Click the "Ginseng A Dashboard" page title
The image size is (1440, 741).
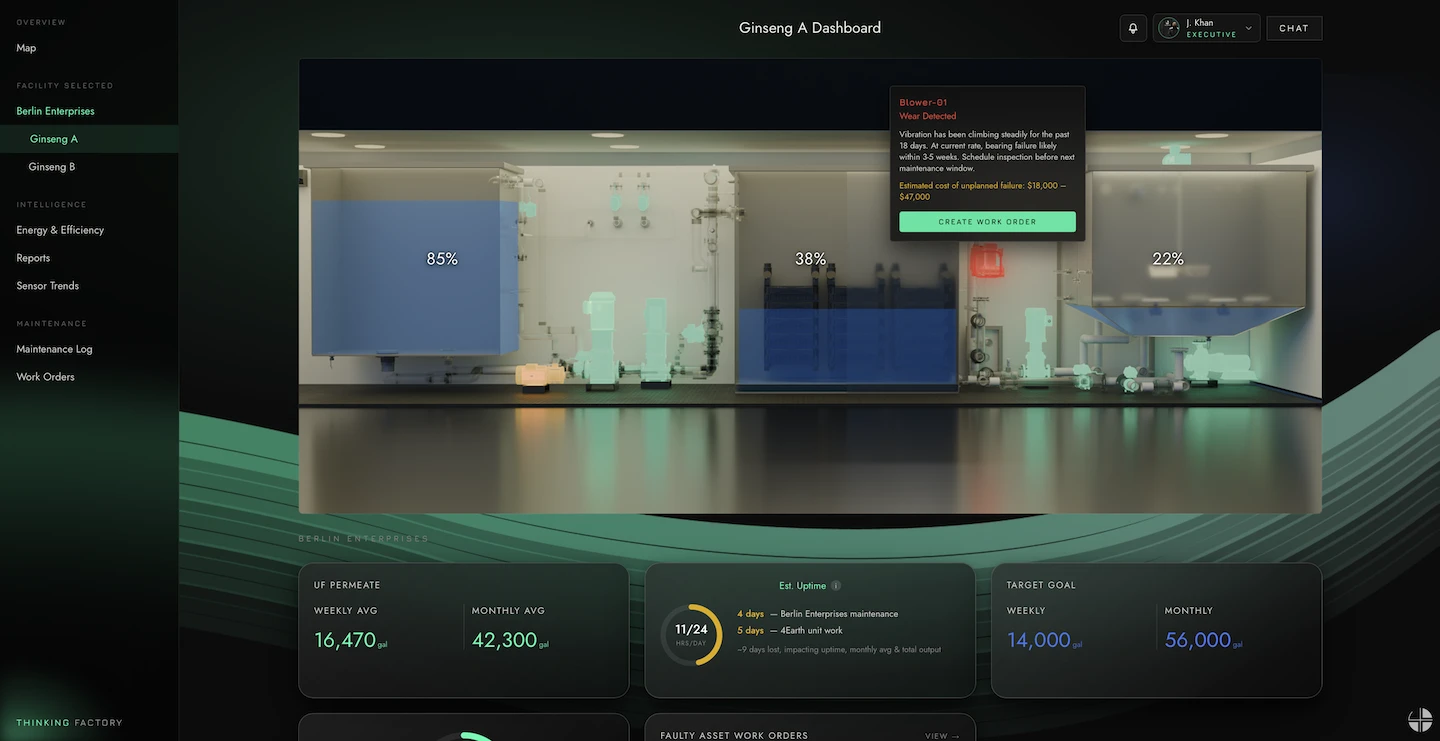coord(810,28)
